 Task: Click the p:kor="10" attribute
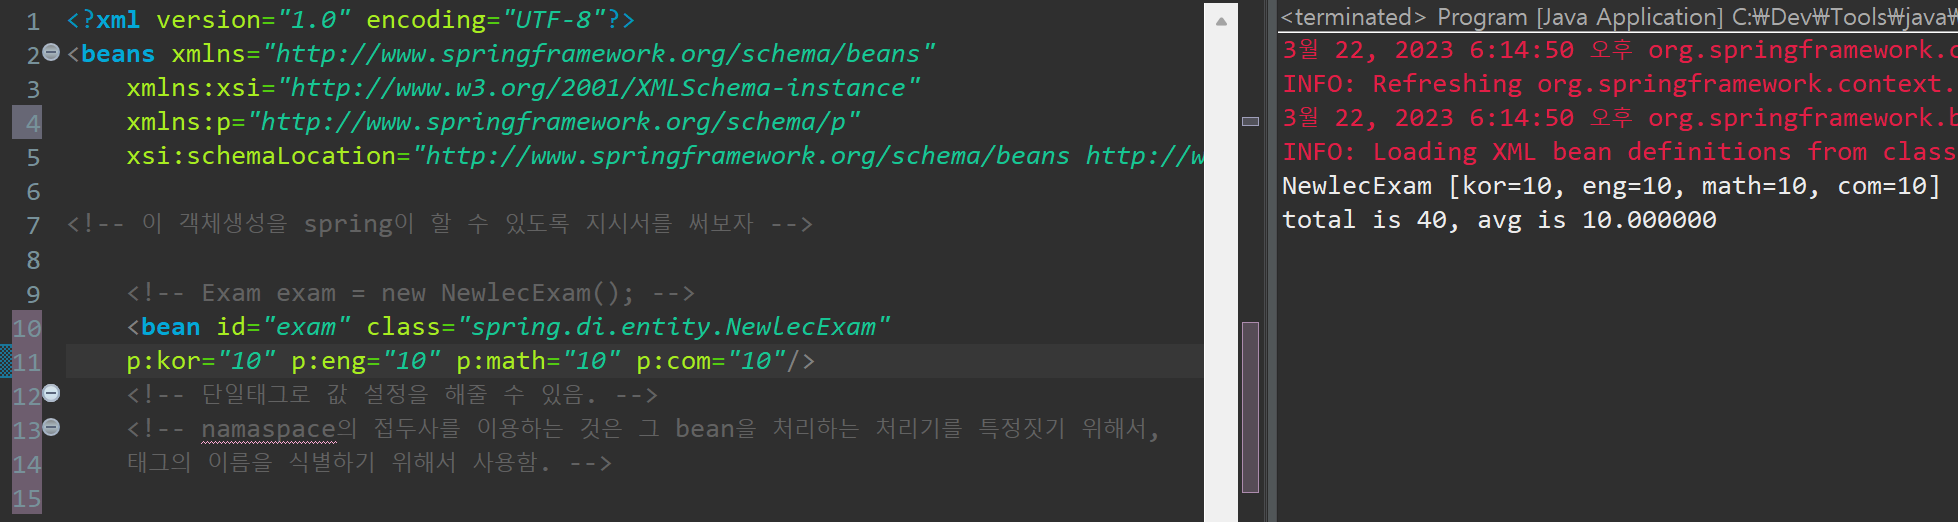[x=201, y=361]
